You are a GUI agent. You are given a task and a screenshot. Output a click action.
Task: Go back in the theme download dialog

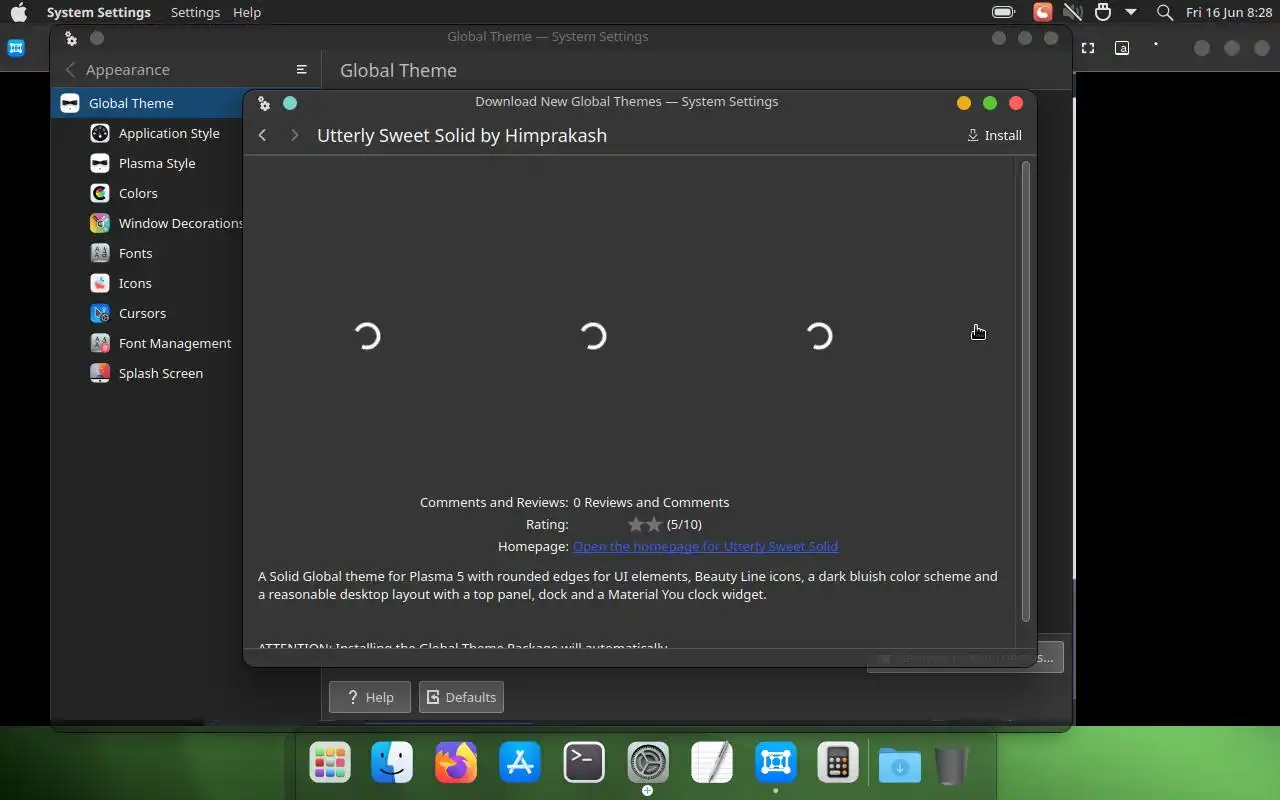[x=262, y=135]
